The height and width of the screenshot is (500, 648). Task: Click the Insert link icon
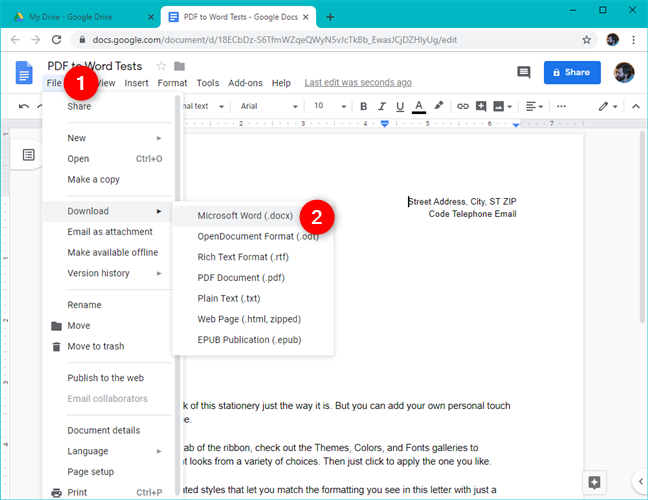point(462,106)
